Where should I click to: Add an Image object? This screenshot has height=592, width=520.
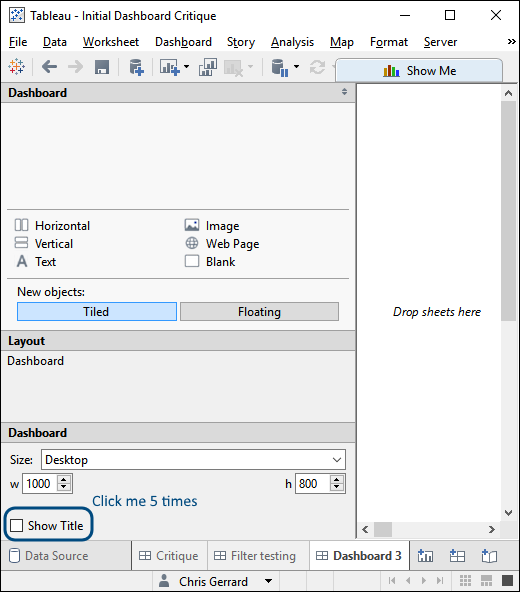(x=212, y=225)
